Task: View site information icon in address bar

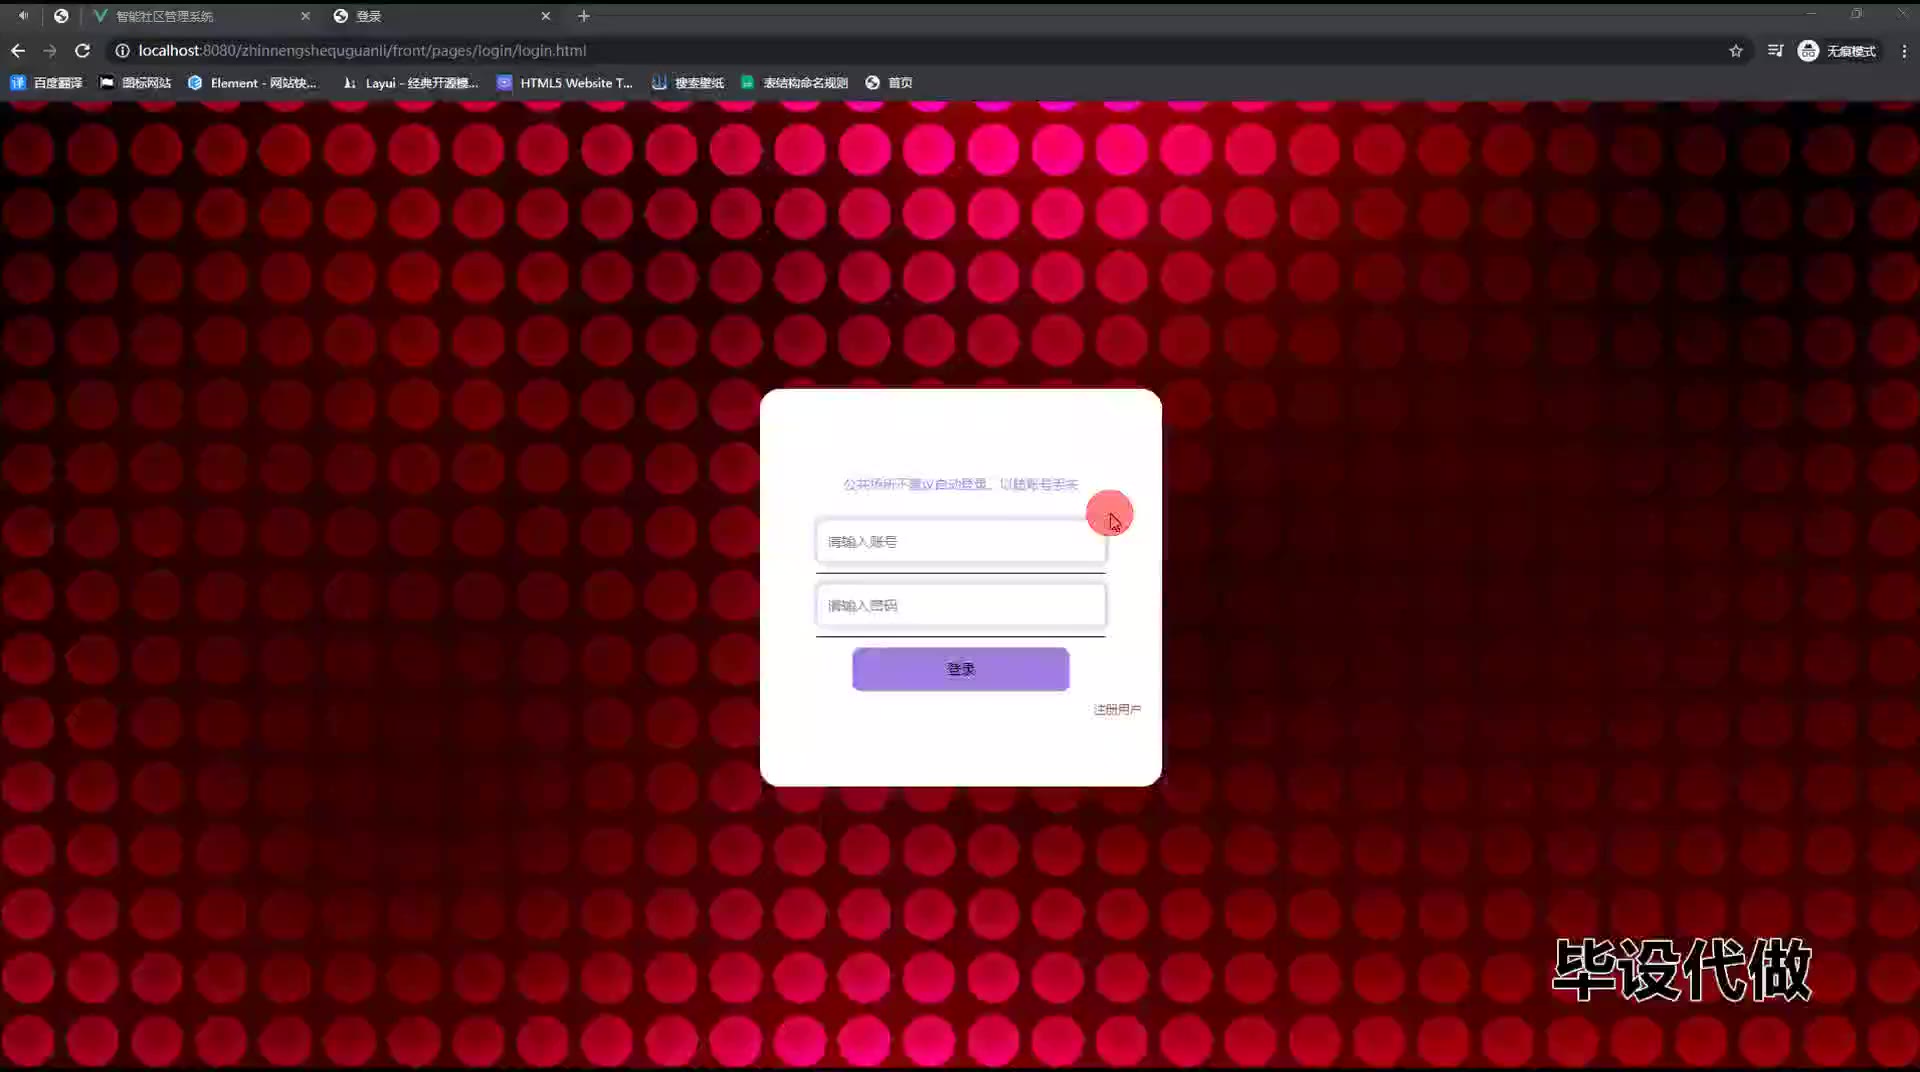Action: point(122,51)
